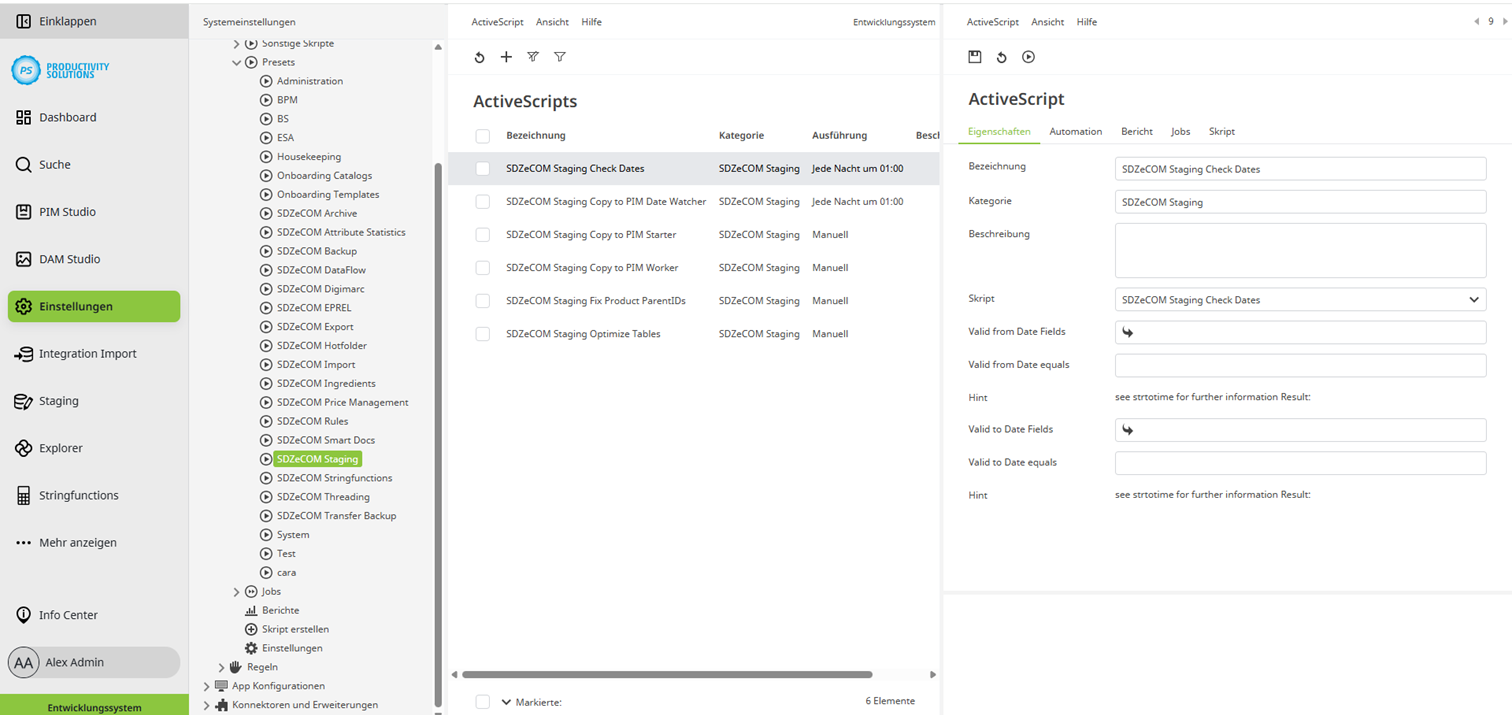The image size is (1512, 715).
Task: Collapse the Presets tree node
Action: pos(238,62)
